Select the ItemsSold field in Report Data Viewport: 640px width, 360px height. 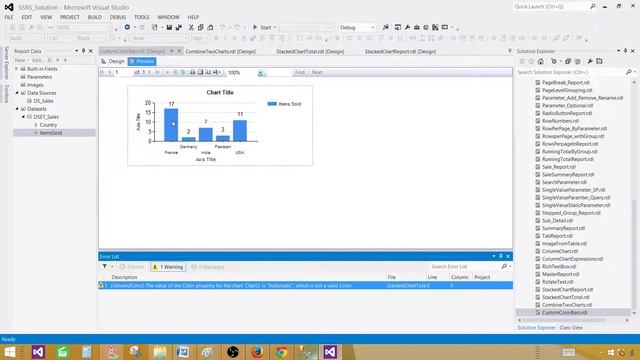(x=51, y=133)
